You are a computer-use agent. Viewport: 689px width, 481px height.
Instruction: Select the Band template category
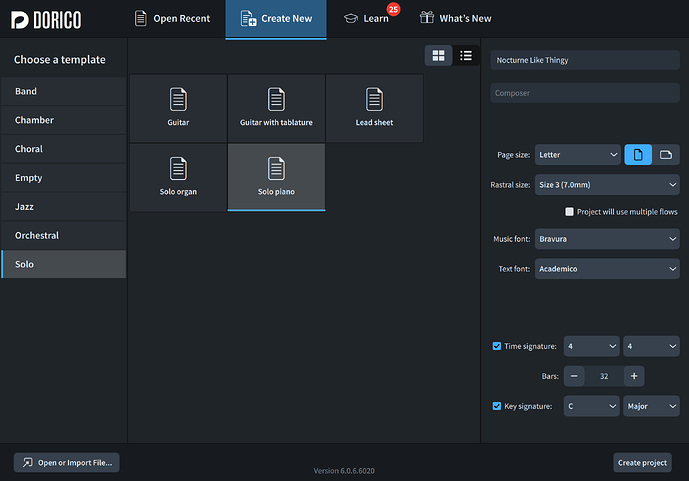64,91
